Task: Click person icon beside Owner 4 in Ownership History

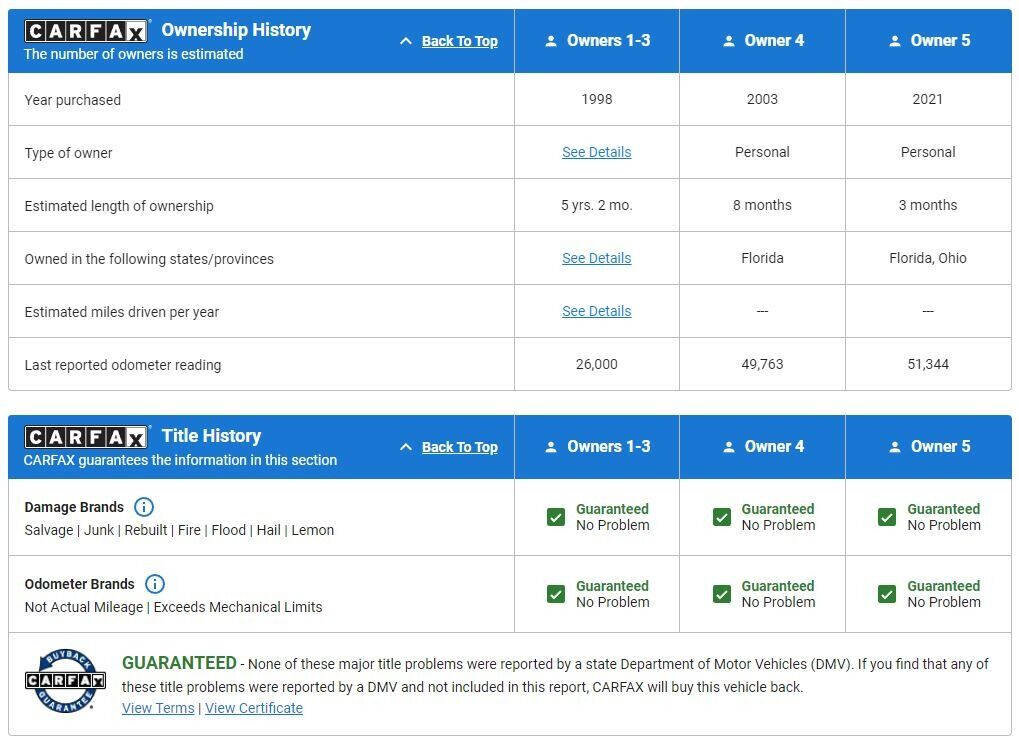Action: point(728,41)
